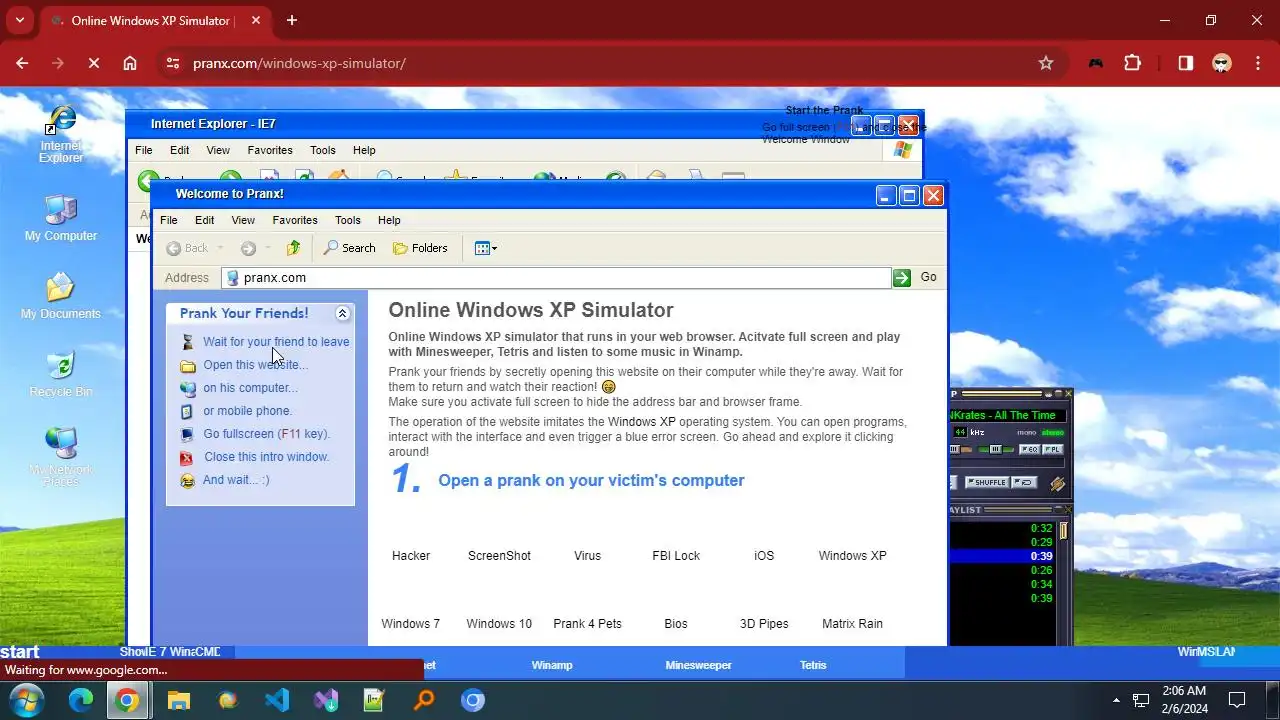The height and width of the screenshot is (720, 1280).
Task: Open My Computer desktop icon
Action: (x=61, y=218)
